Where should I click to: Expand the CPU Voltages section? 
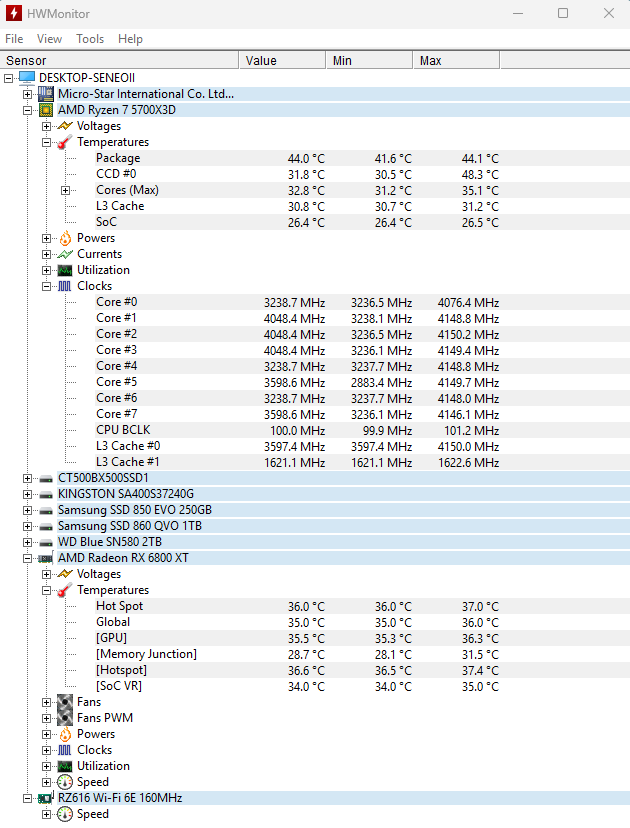click(x=46, y=126)
